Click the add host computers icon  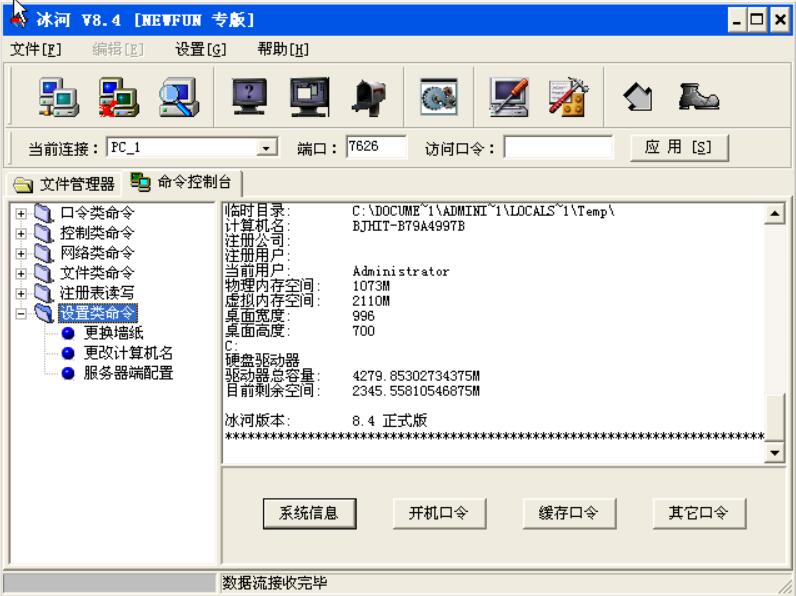pyautogui.click(x=59, y=96)
